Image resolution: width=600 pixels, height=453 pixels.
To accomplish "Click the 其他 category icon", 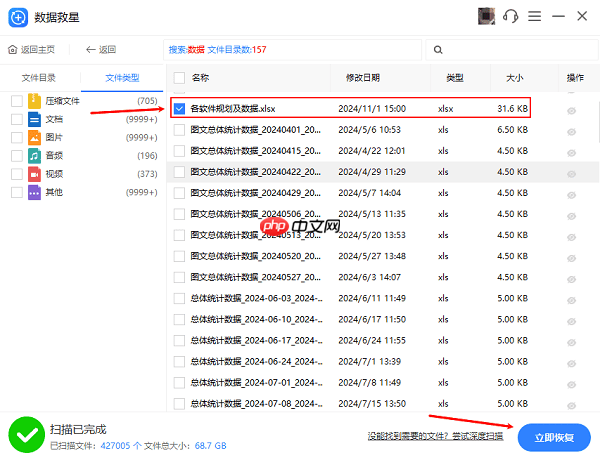I will pyautogui.click(x=34, y=192).
